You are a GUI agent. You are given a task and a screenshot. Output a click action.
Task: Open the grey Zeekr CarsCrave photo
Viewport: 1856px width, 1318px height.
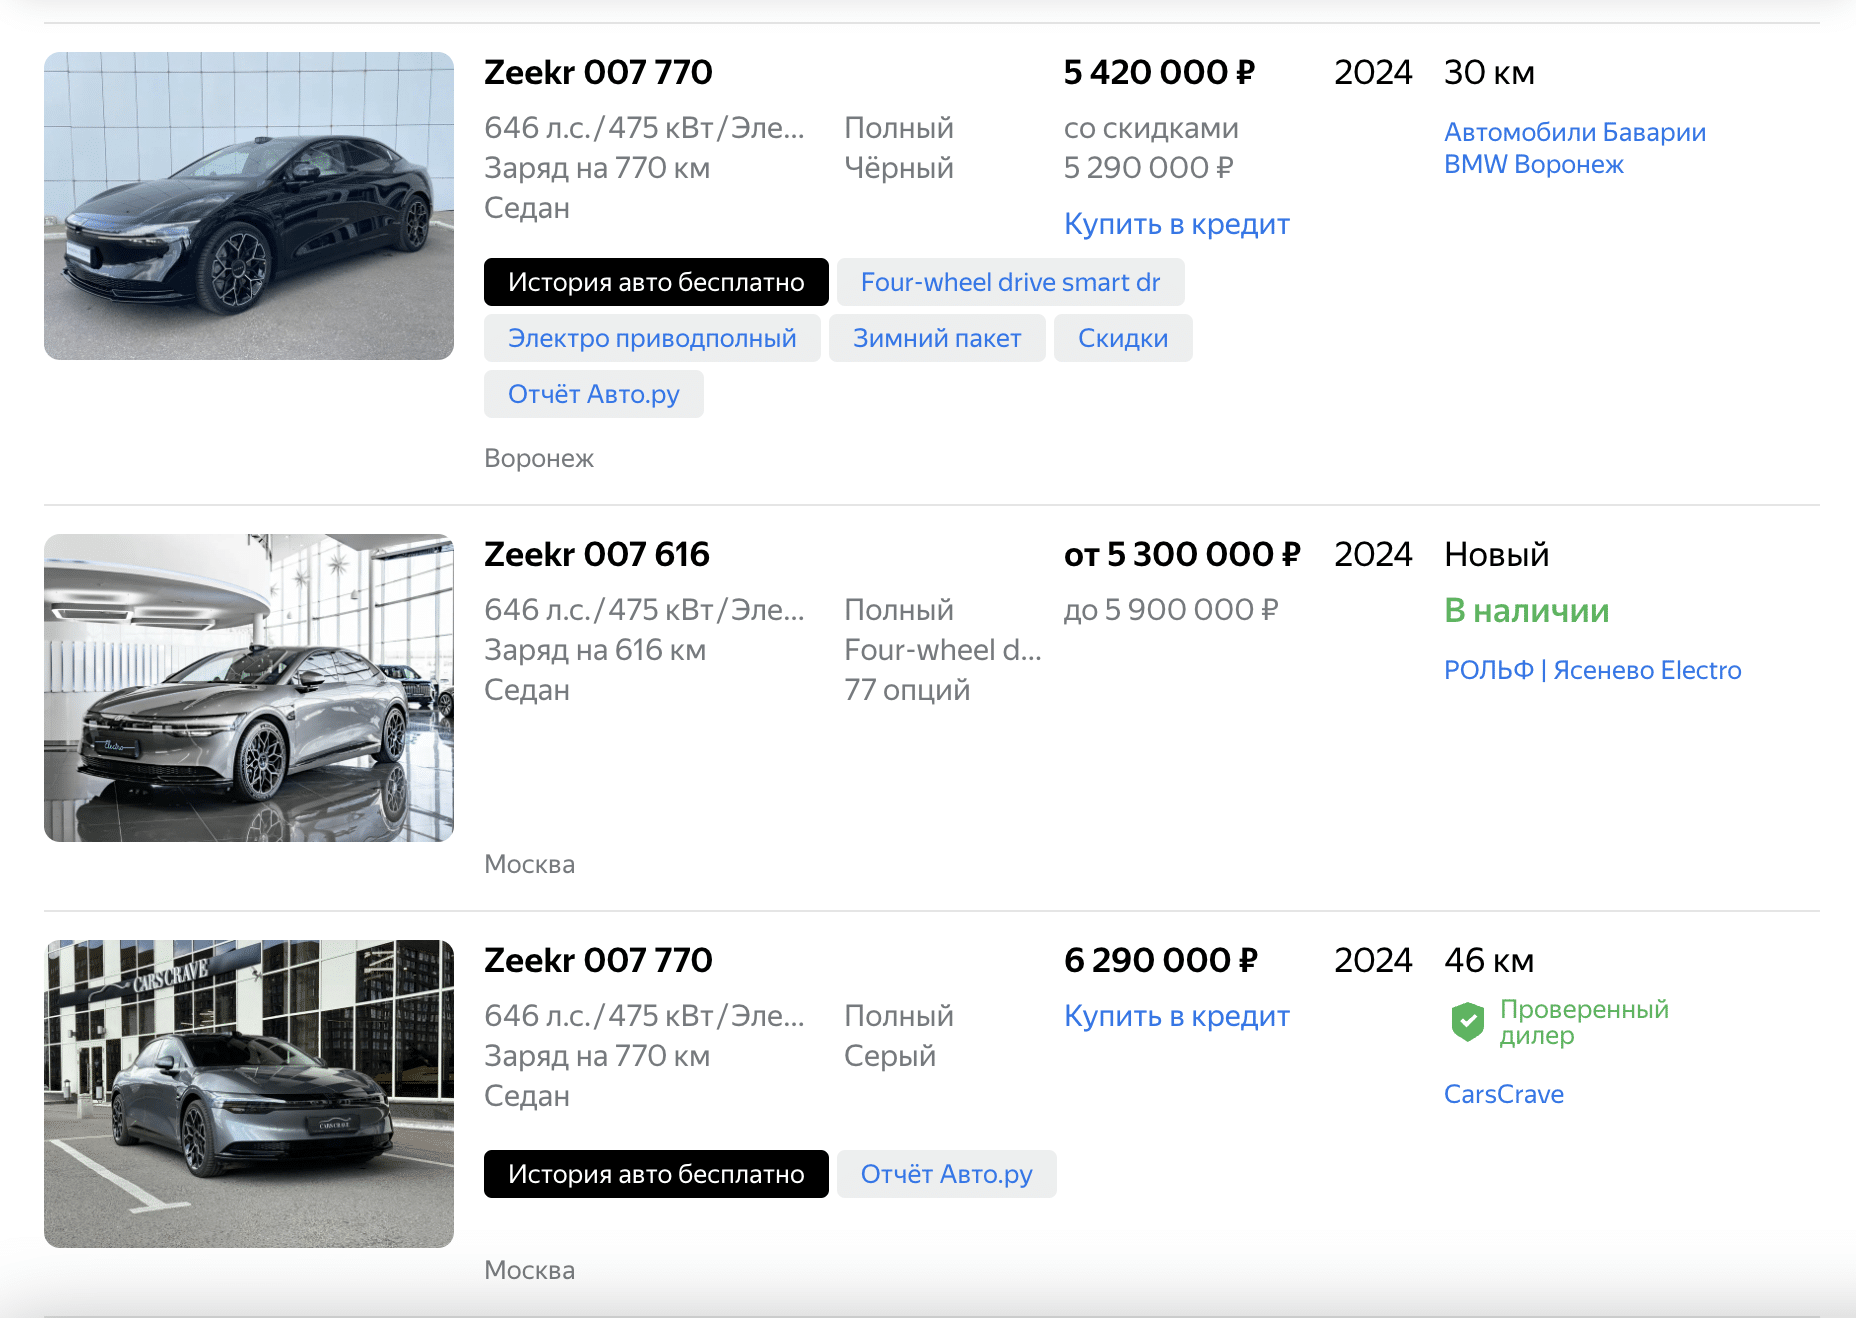click(x=249, y=1094)
